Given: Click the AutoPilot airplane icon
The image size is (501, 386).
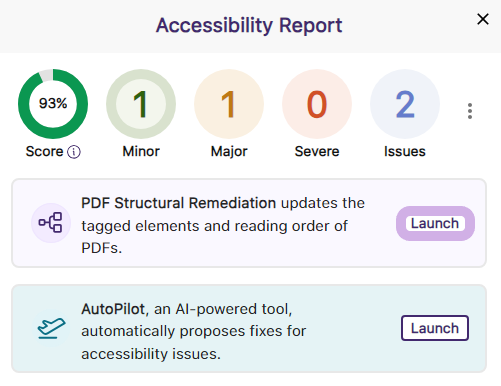Looking at the screenshot, I should 51,328.
